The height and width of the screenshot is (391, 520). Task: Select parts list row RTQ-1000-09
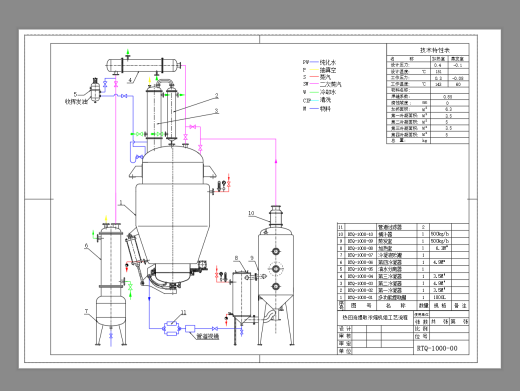(403, 241)
